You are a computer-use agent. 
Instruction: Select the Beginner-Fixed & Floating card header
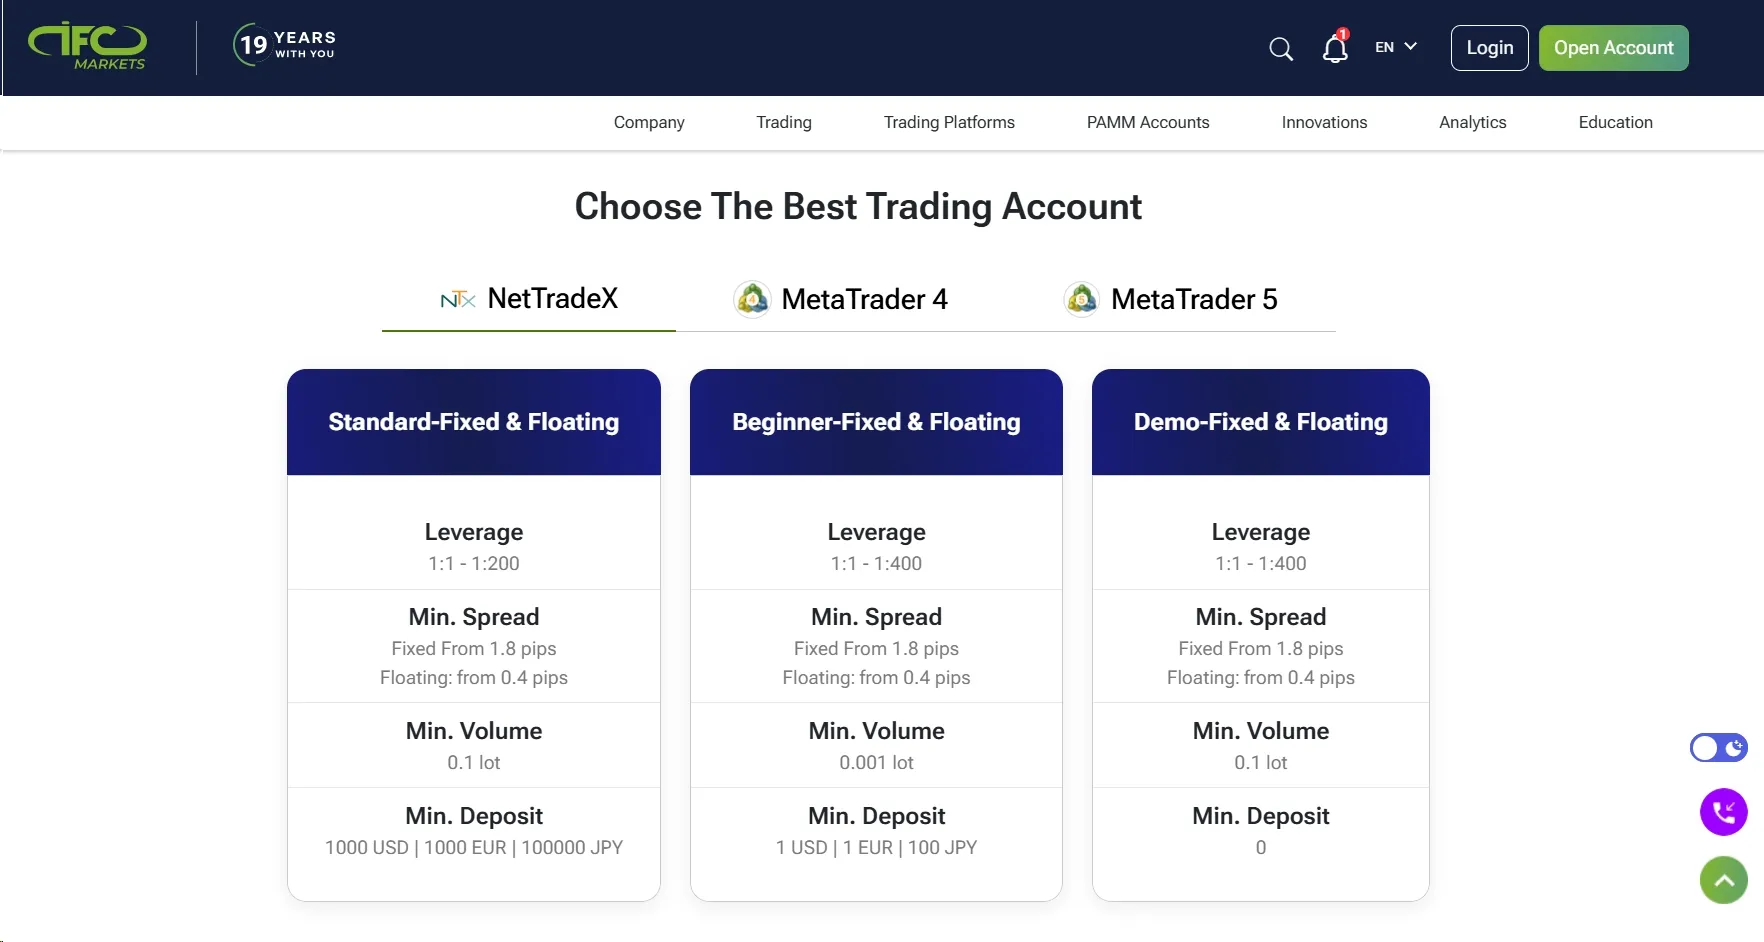click(x=876, y=422)
